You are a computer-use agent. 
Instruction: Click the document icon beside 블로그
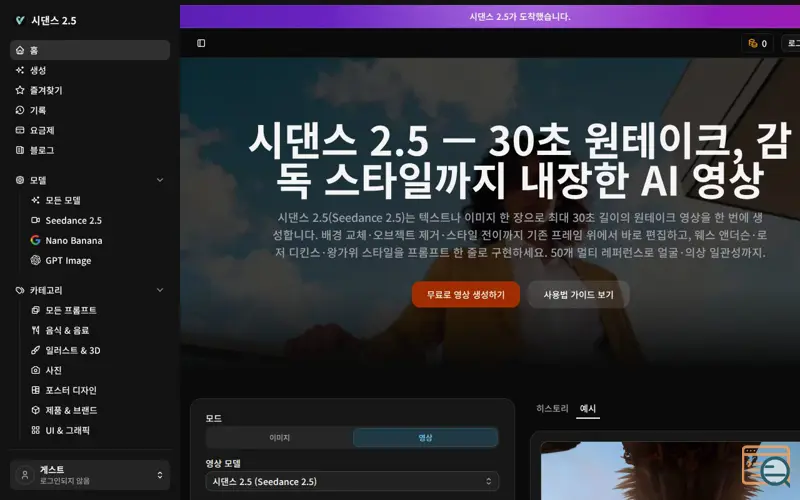point(20,150)
